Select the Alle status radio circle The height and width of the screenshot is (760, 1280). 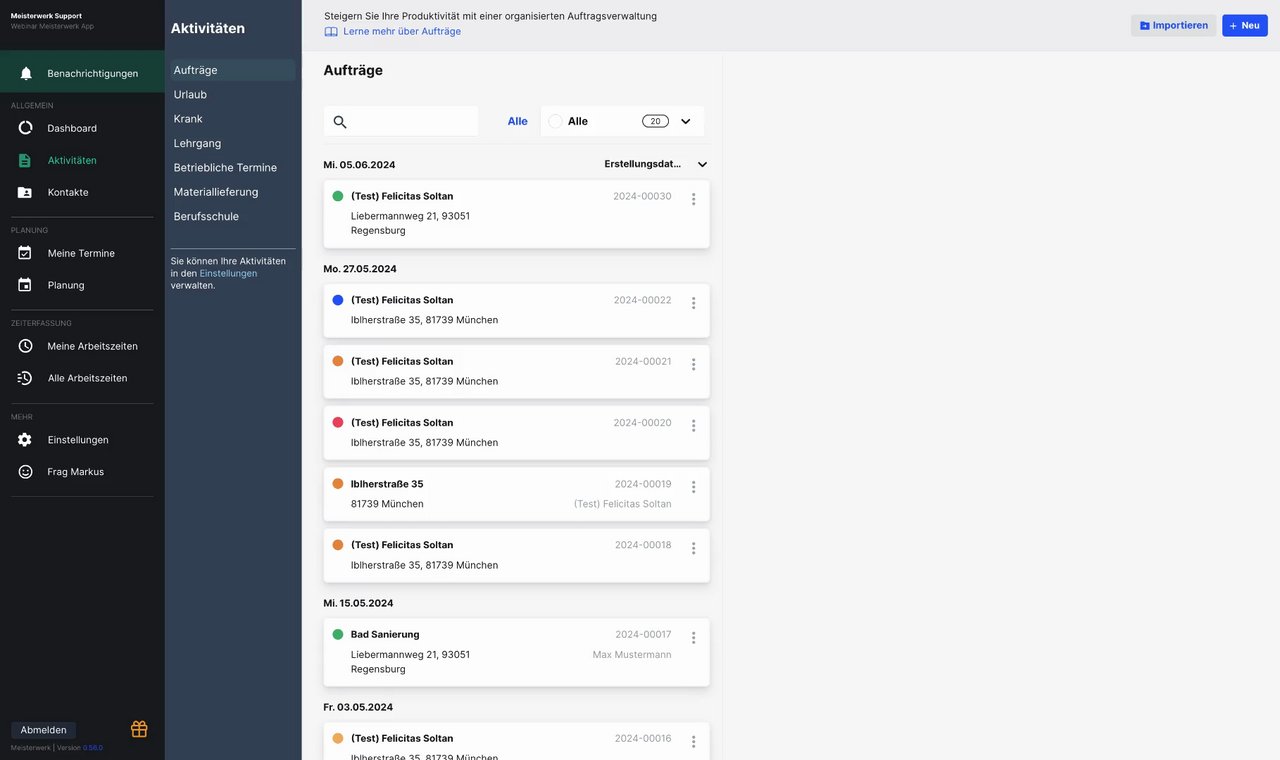pyautogui.click(x=555, y=121)
